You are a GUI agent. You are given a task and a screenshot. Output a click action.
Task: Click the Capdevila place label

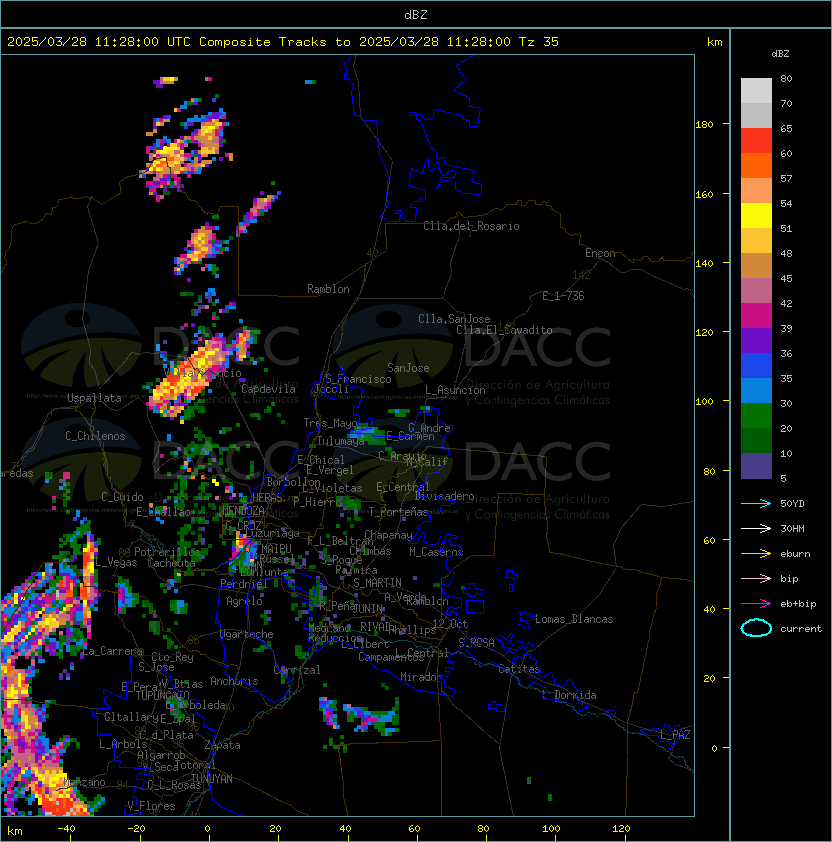268,389
